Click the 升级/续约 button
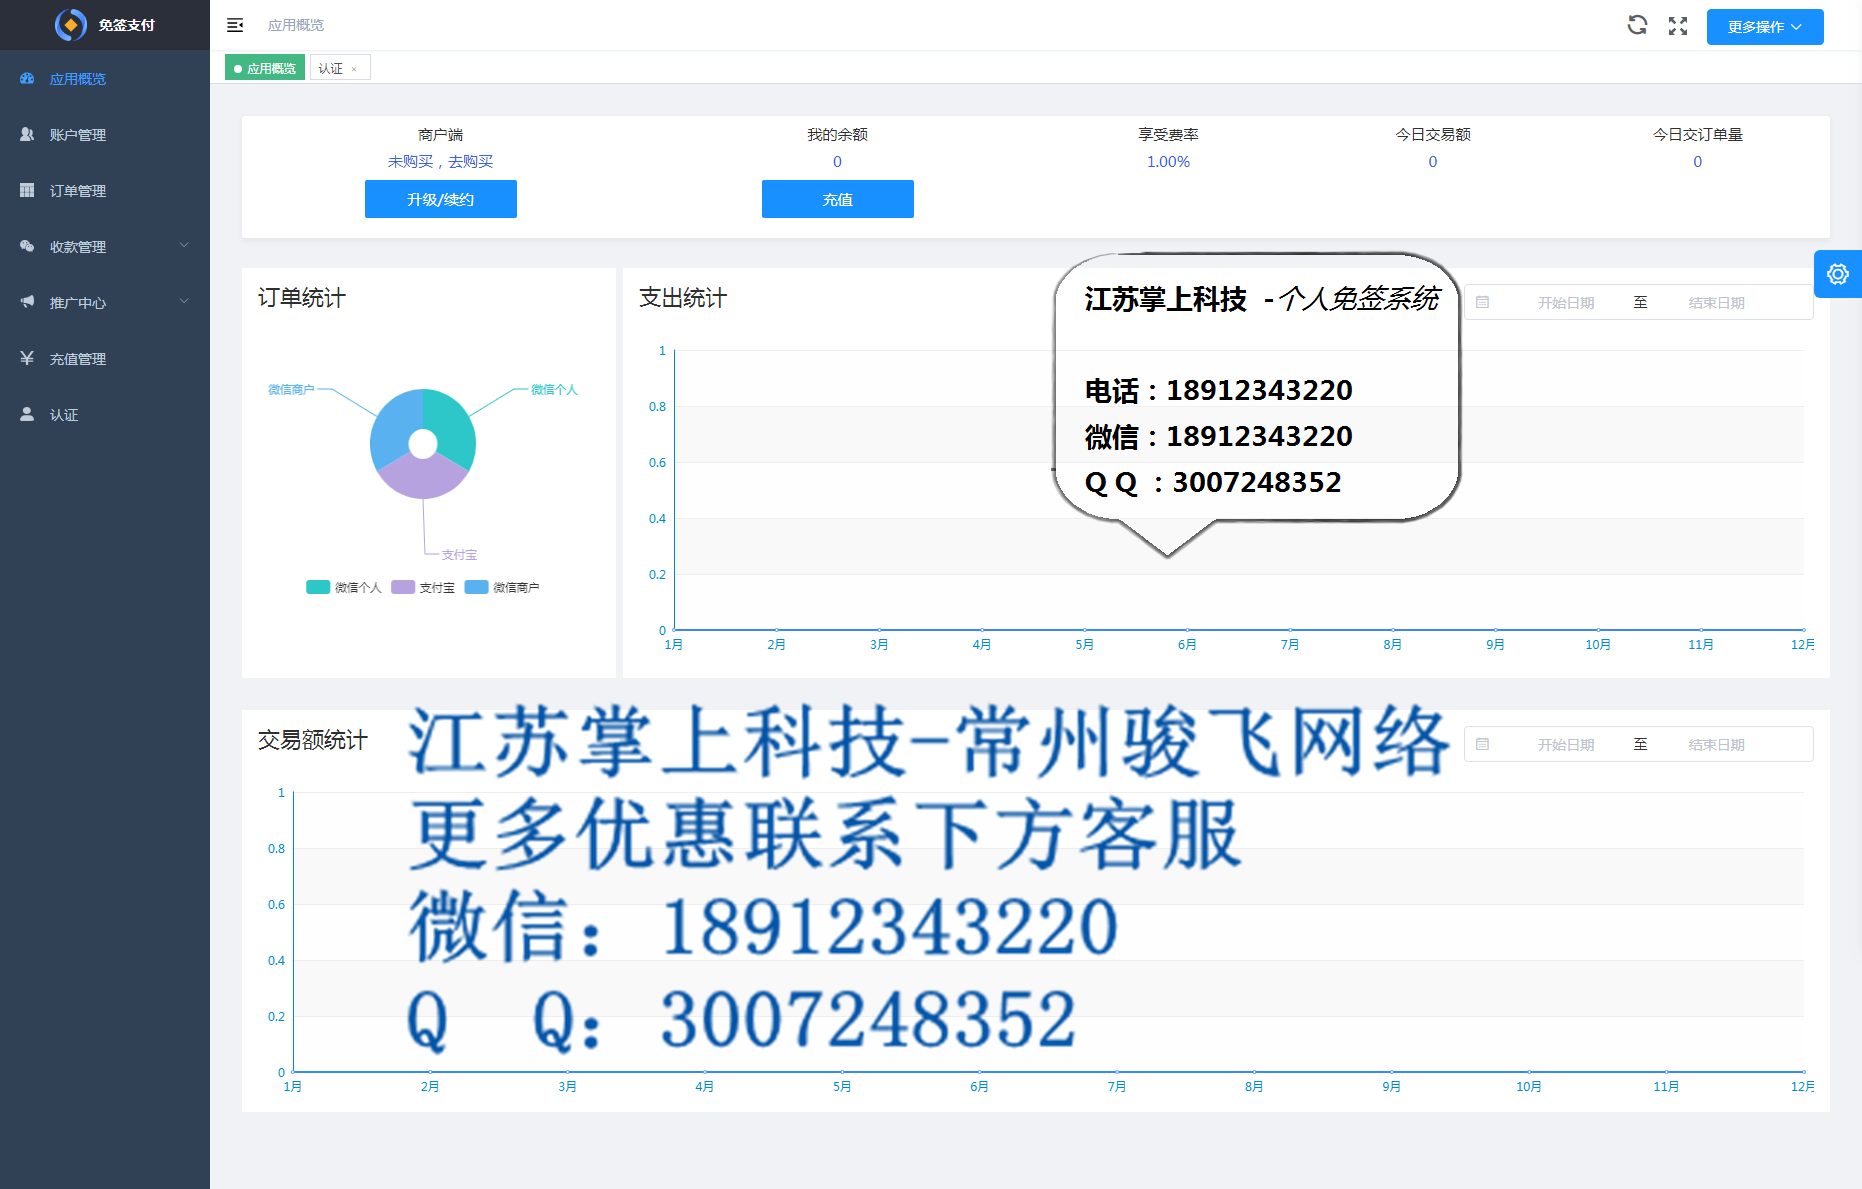The height and width of the screenshot is (1189, 1862). tap(440, 199)
